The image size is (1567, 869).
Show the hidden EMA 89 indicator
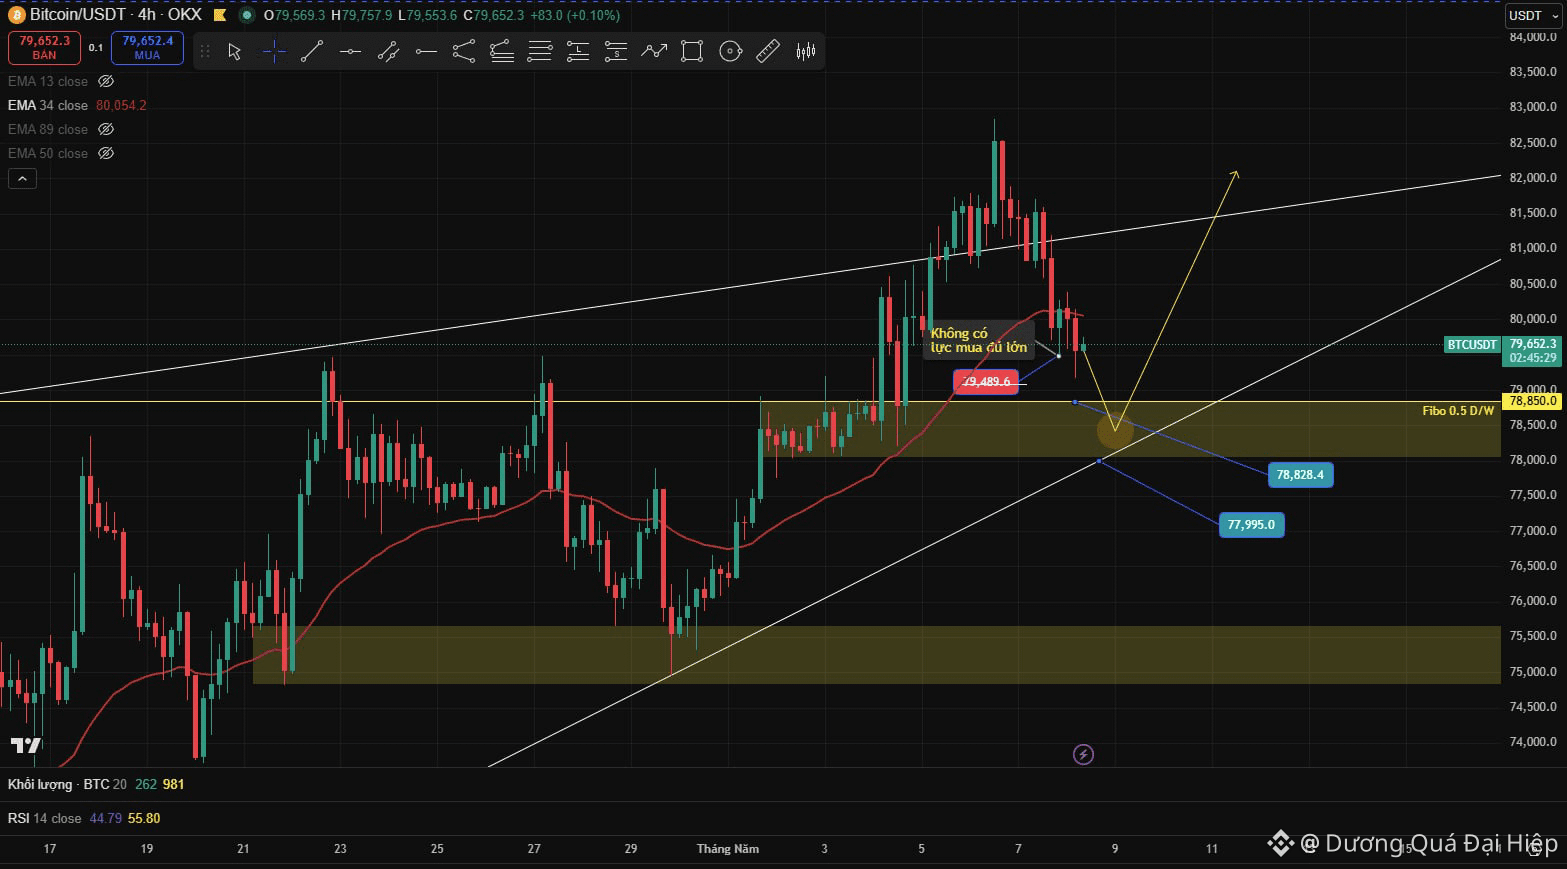[x=106, y=129]
